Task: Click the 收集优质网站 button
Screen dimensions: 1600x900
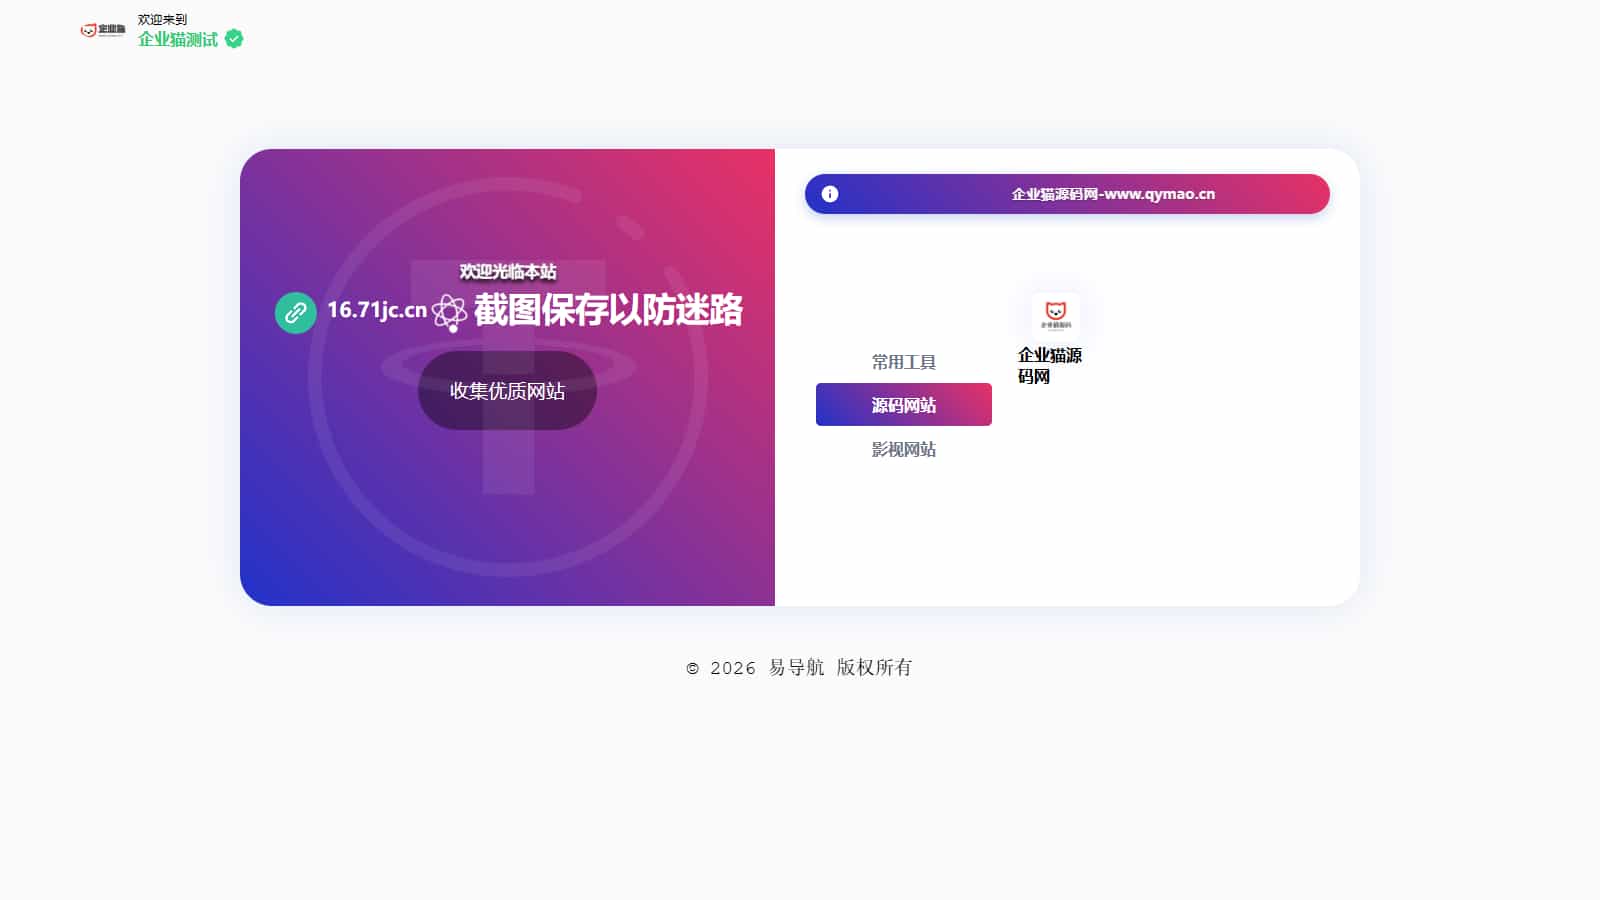Action: [507, 391]
